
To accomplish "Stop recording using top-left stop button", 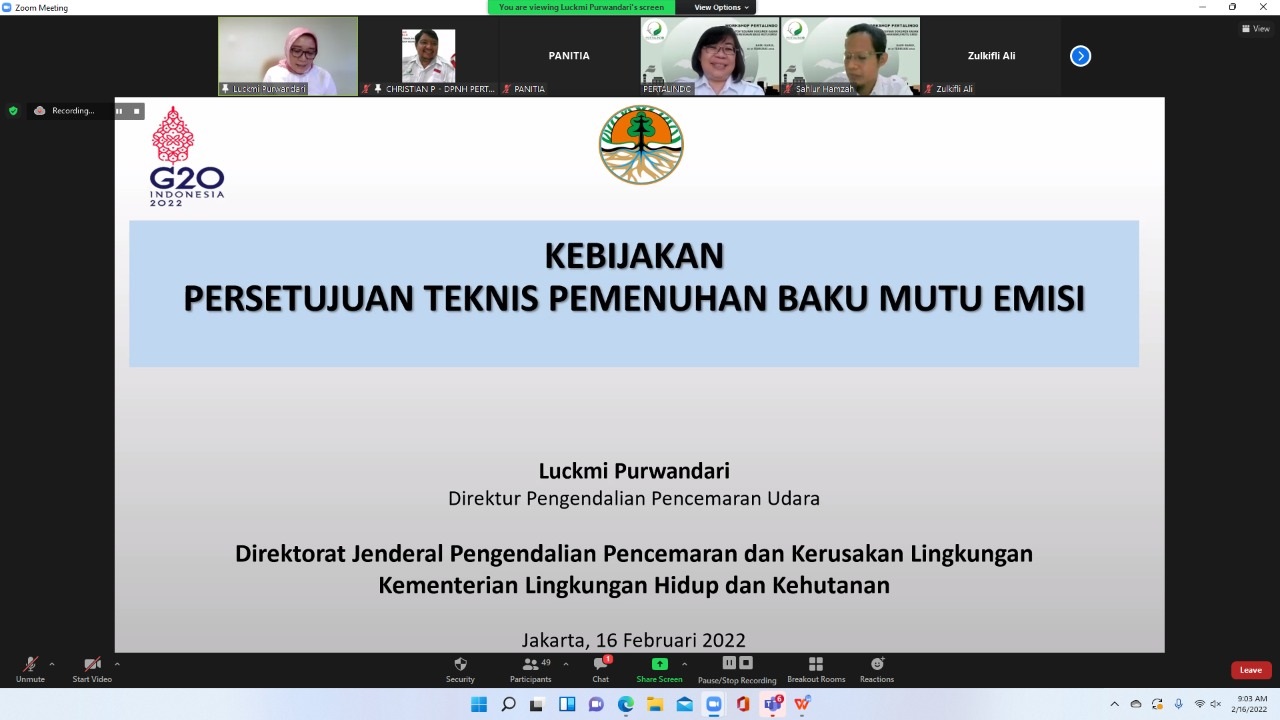I will [137, 111].
